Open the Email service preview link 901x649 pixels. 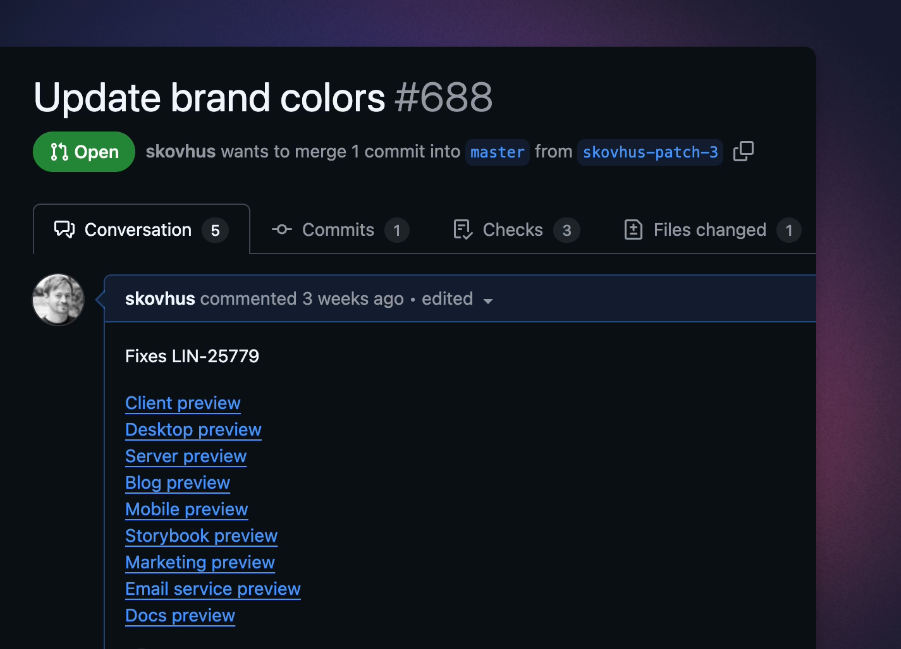click(x=213, y=589)
